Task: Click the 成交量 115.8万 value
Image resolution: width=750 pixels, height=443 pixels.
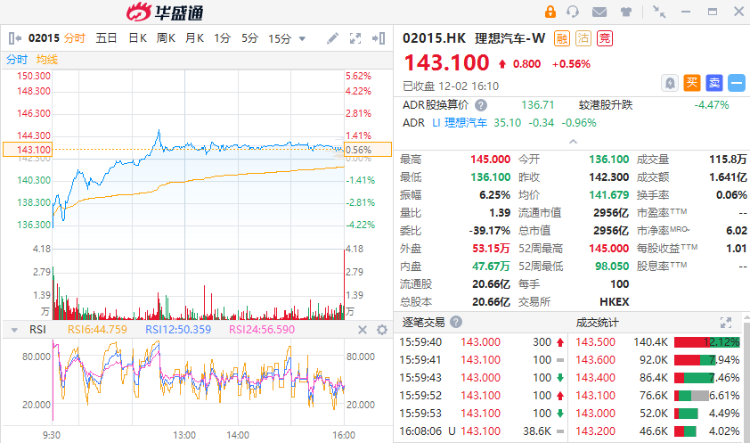Action: click(728, 159)
